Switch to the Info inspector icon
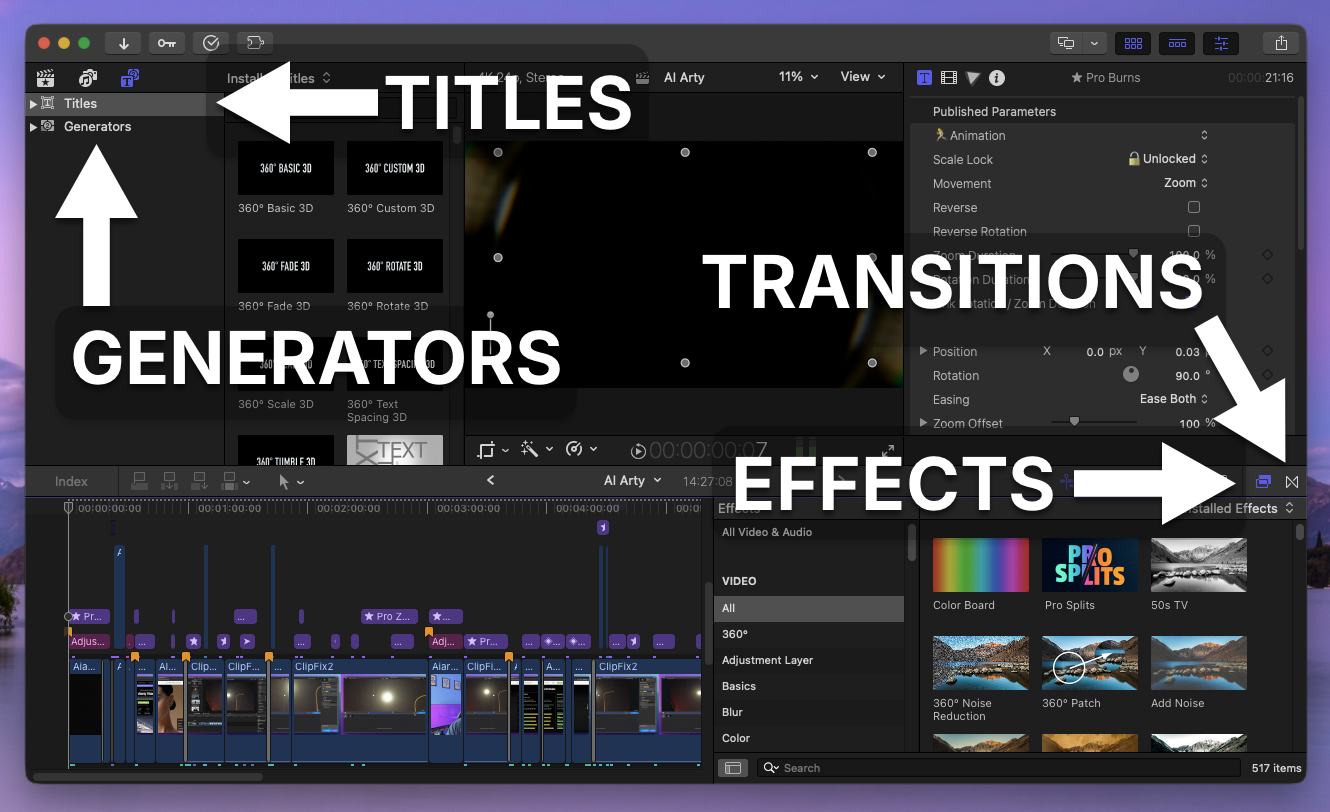Image resolution: width=1330 pixels, height=812 pixels. pos(997,78)
